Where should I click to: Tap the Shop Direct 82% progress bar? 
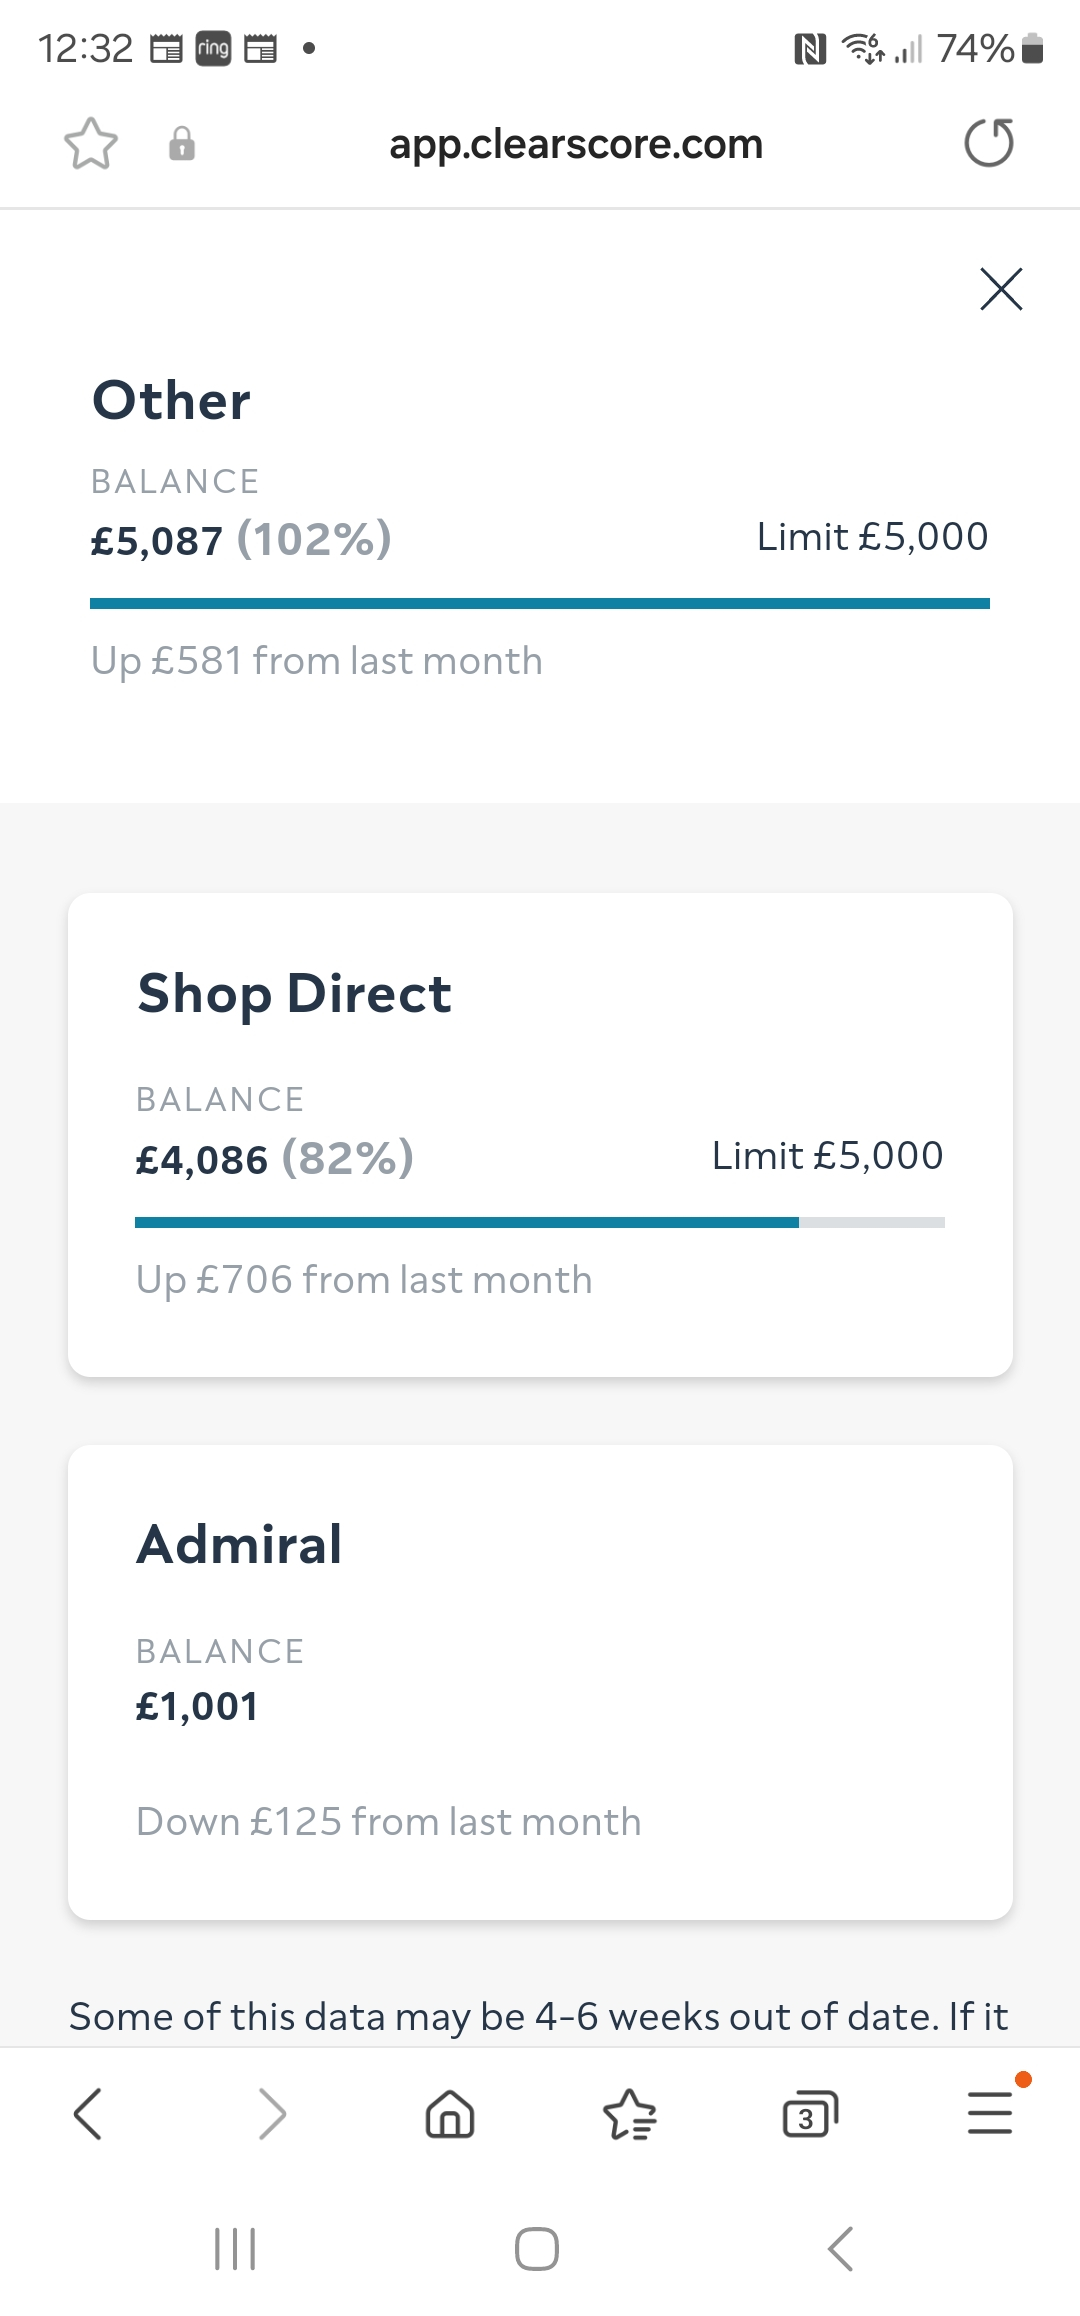point(540,1222)
